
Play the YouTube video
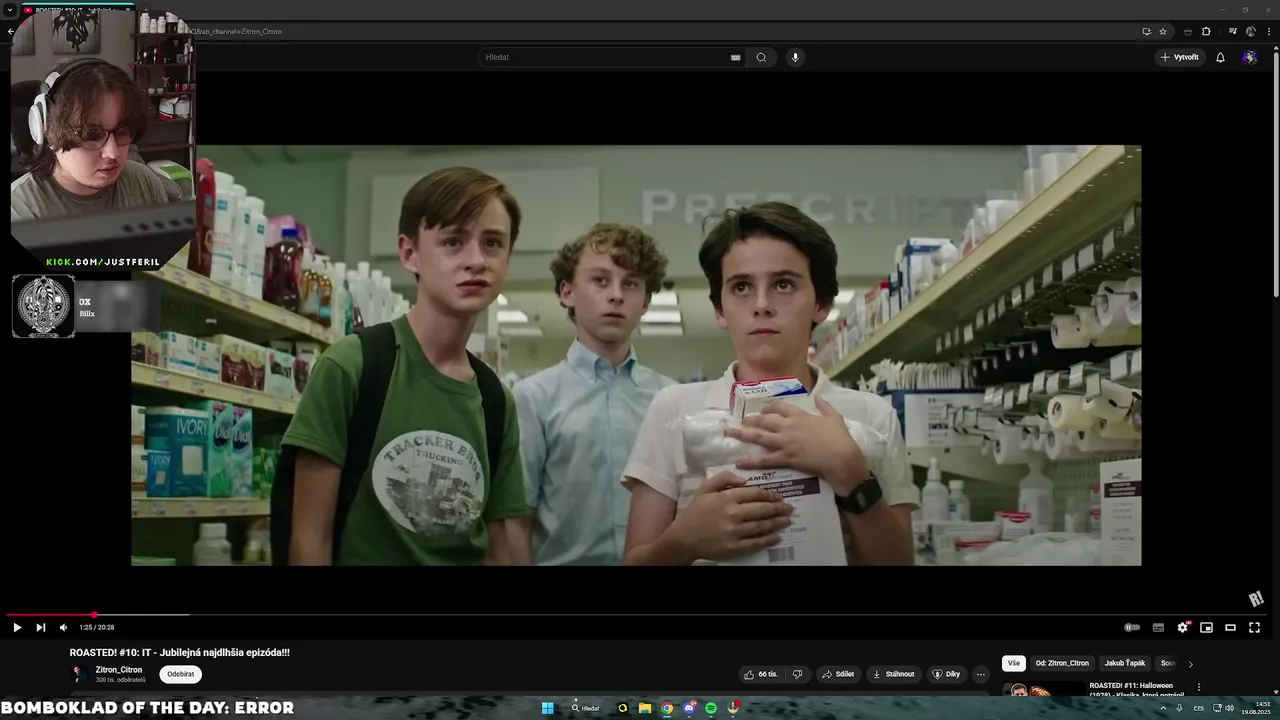point(17,627)
